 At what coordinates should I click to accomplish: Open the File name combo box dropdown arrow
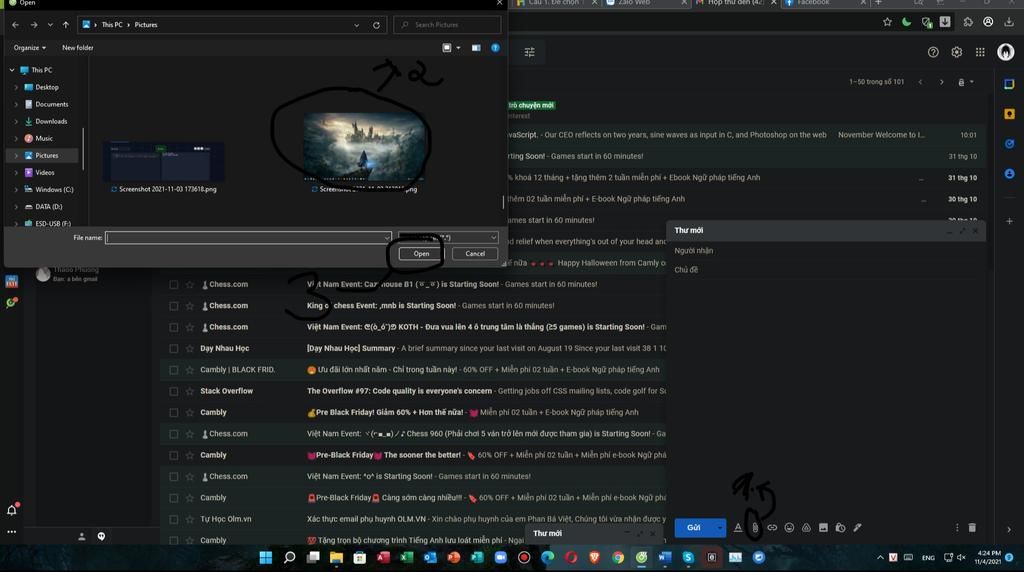(386, 238)
